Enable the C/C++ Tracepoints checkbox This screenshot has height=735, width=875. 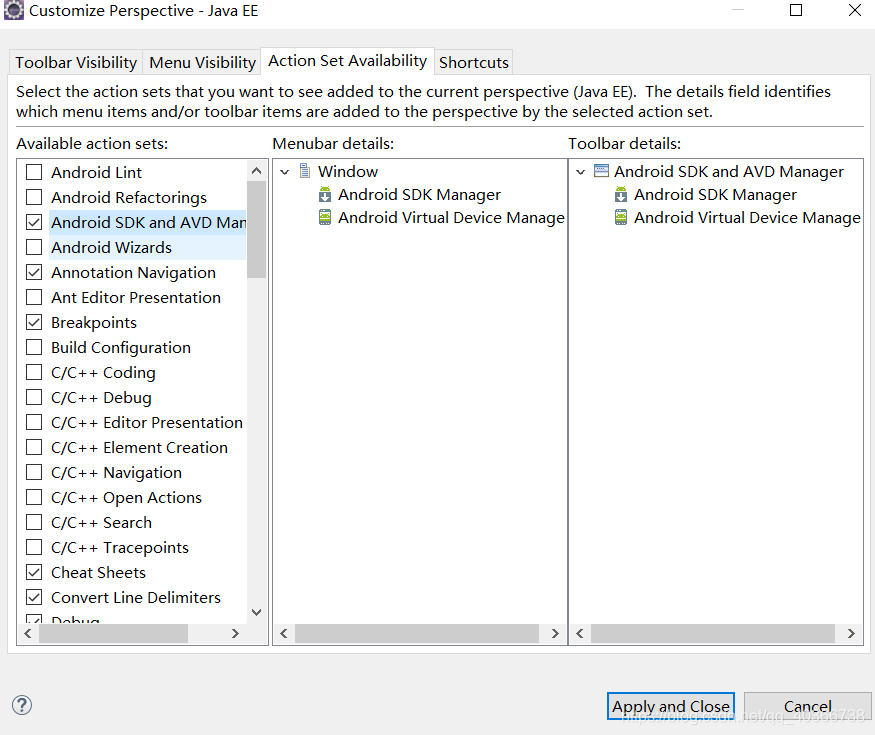tap(34, 547)
